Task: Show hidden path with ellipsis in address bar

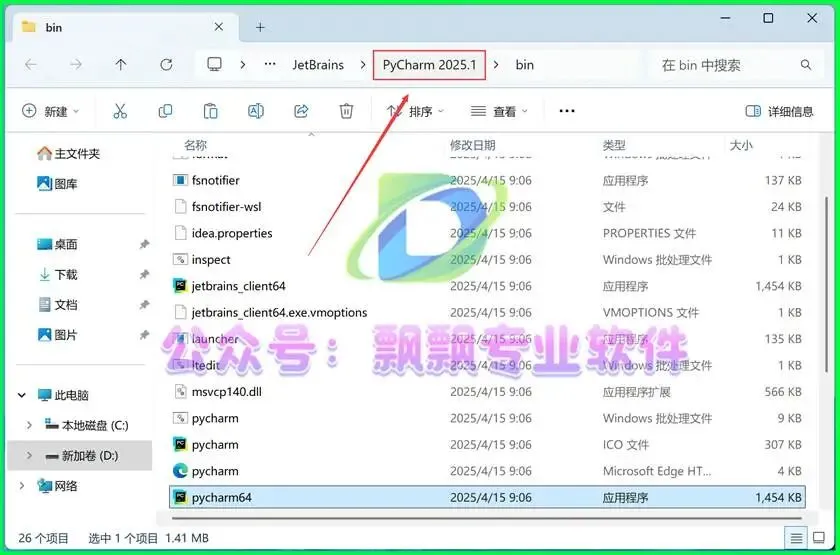Action: (x=270, y=65)
